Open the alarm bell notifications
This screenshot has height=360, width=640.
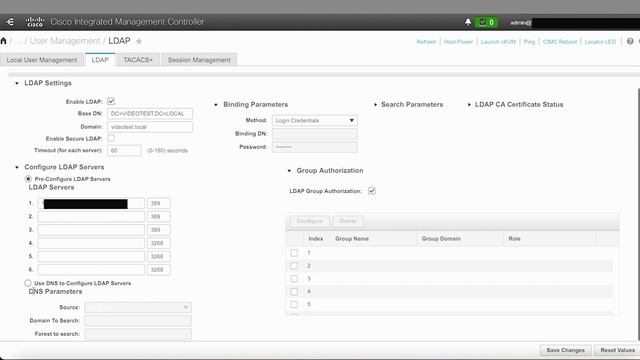pyautogui.click(x=468, y=22)
